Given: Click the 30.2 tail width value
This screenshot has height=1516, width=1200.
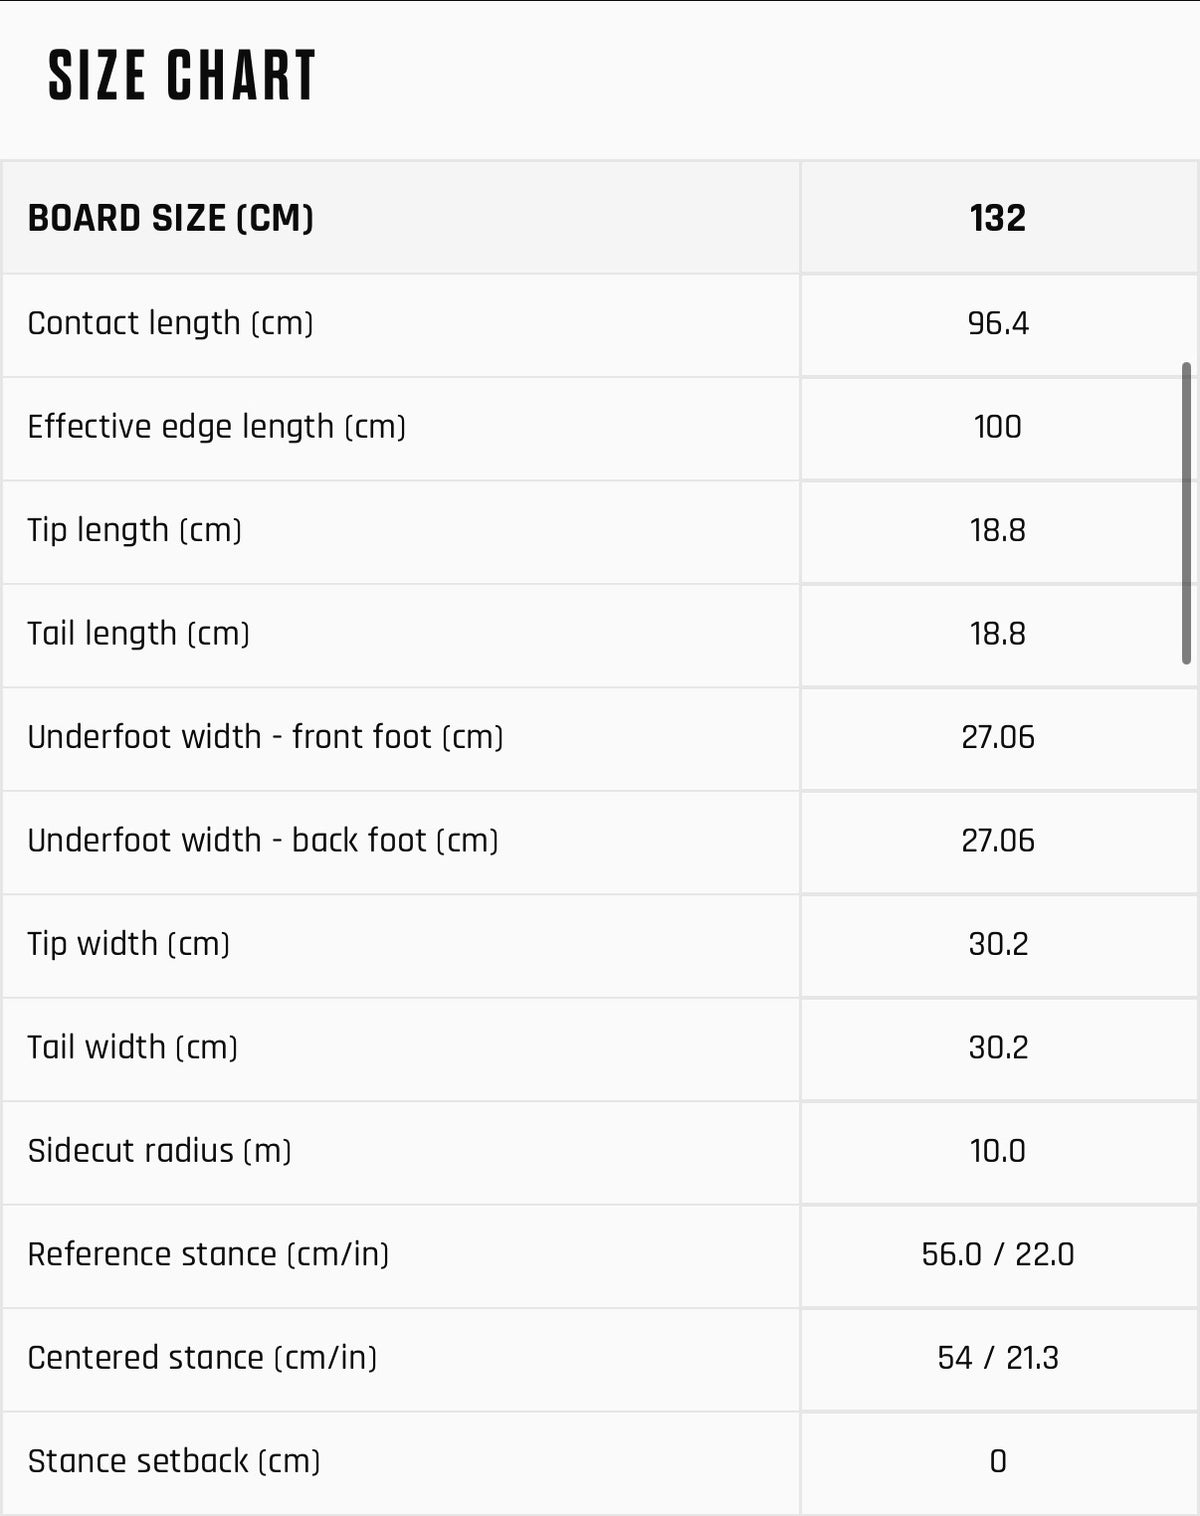Looking at the screenshot, I should click(998, 1048).
